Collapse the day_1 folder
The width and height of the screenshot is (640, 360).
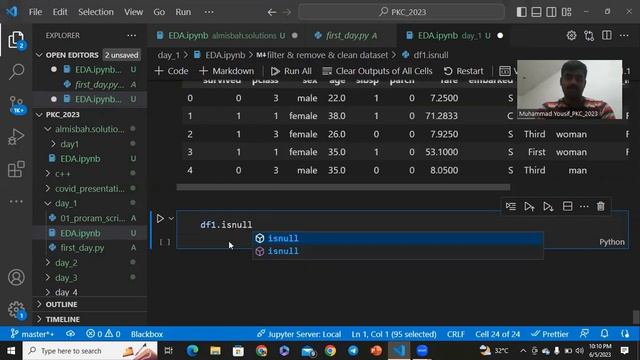(48, 203)
